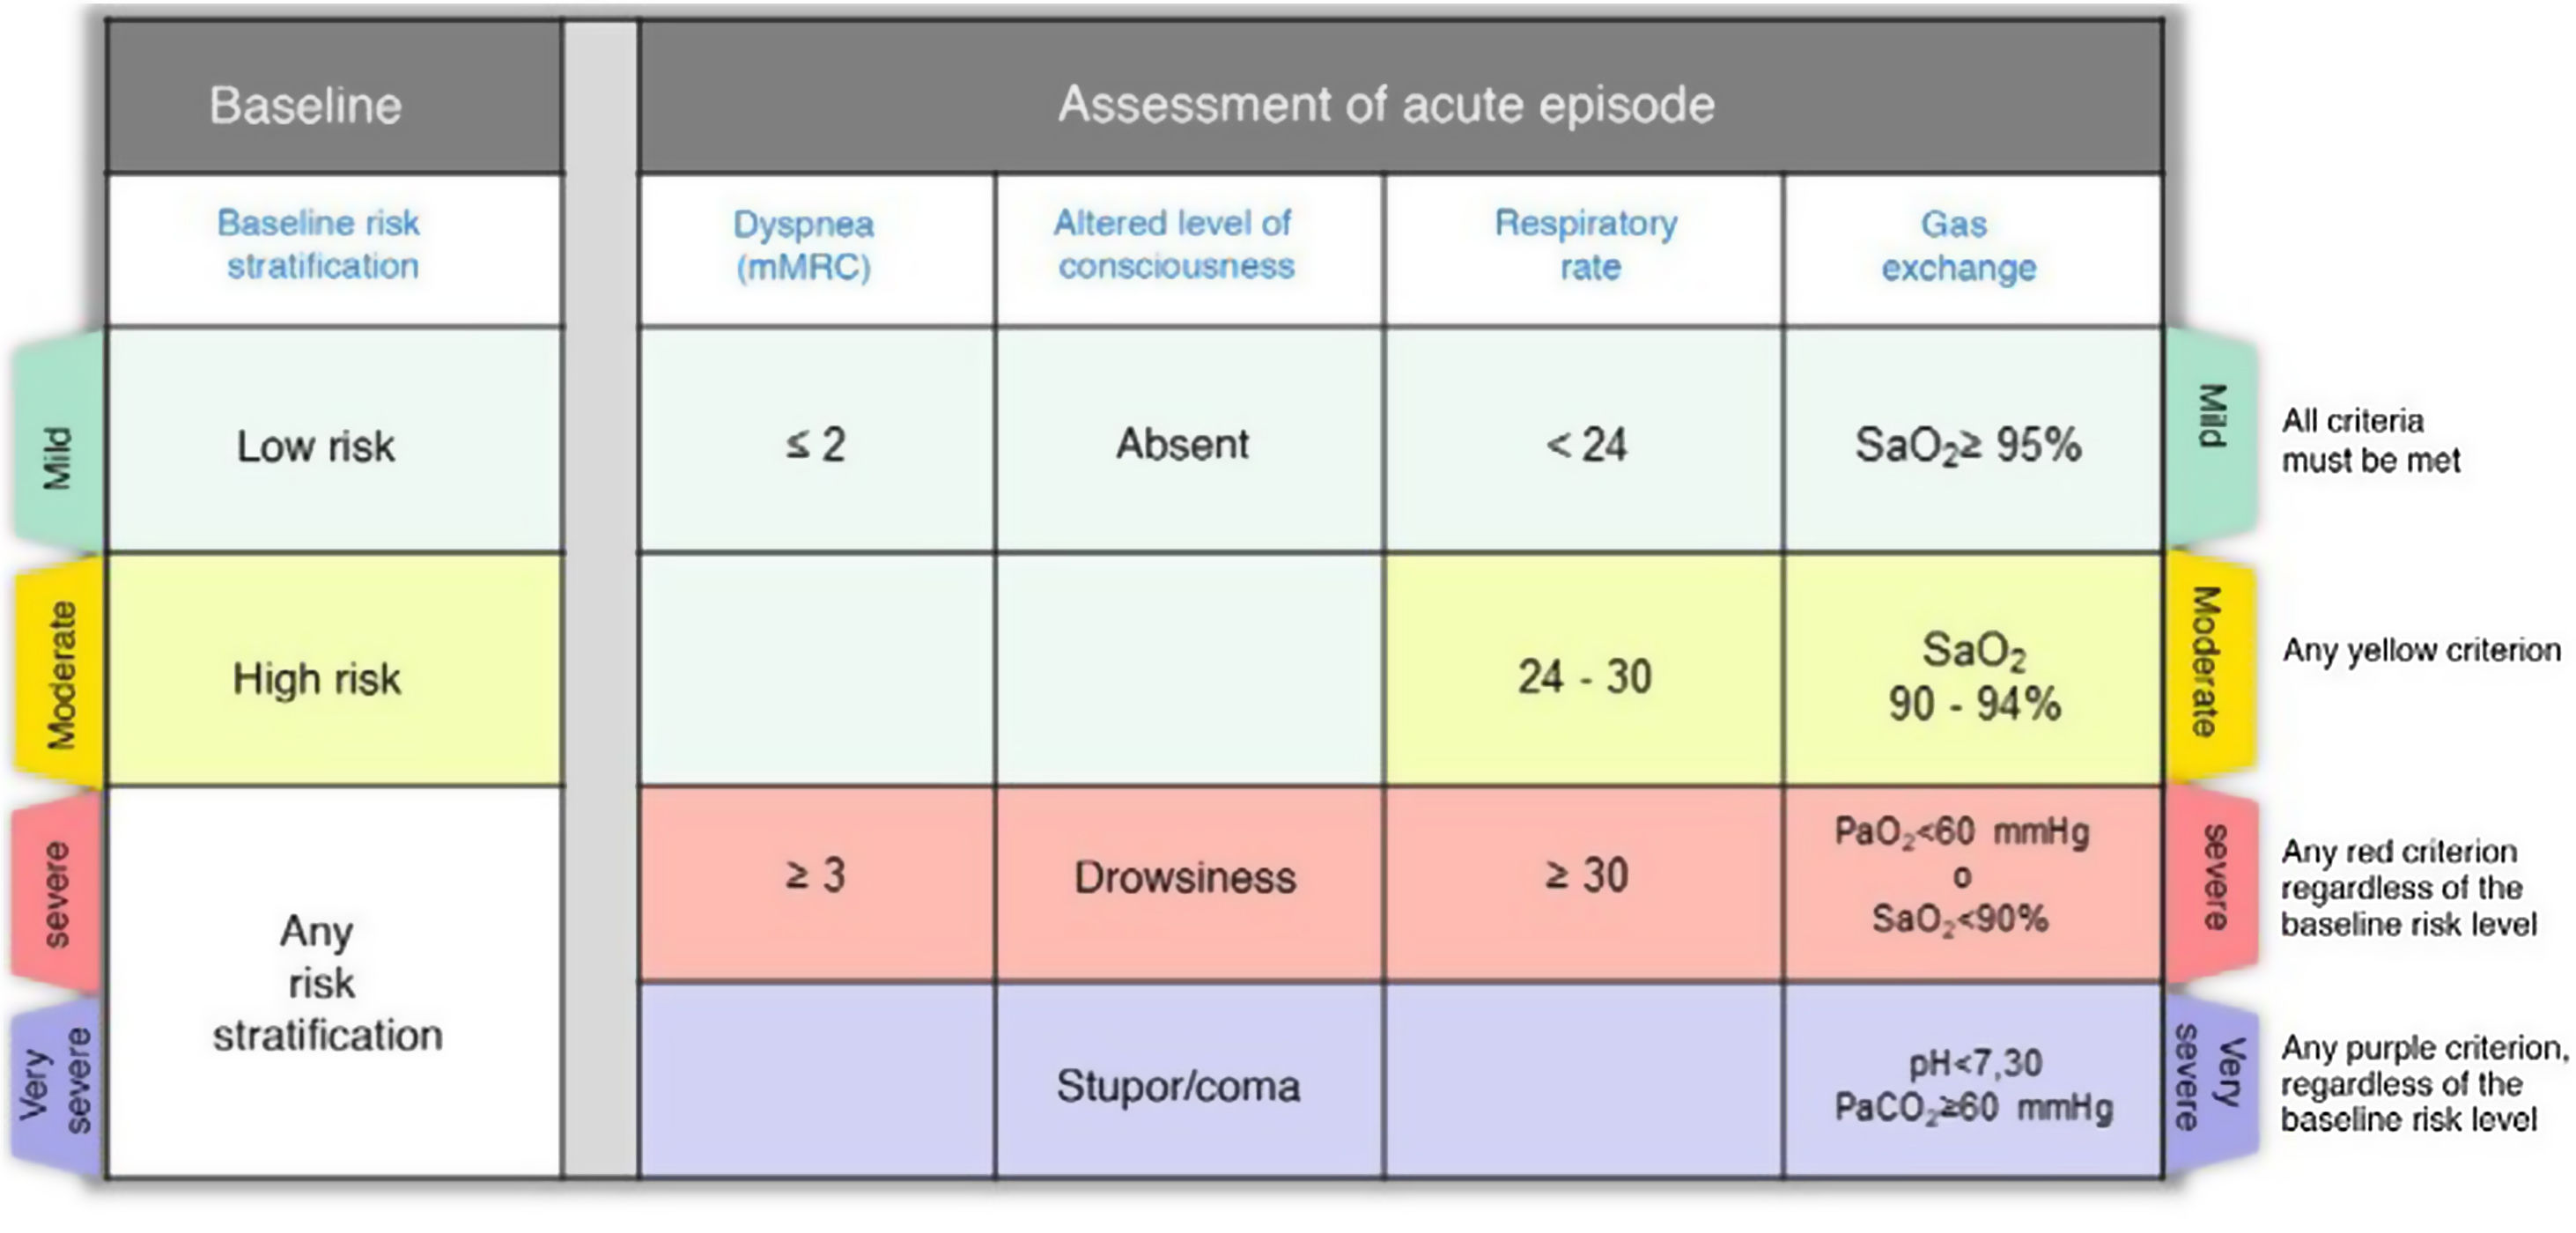Select the Any risk stratification cell
The width and height of the screenshot is (2576, 1233).
tap(326, 984)
